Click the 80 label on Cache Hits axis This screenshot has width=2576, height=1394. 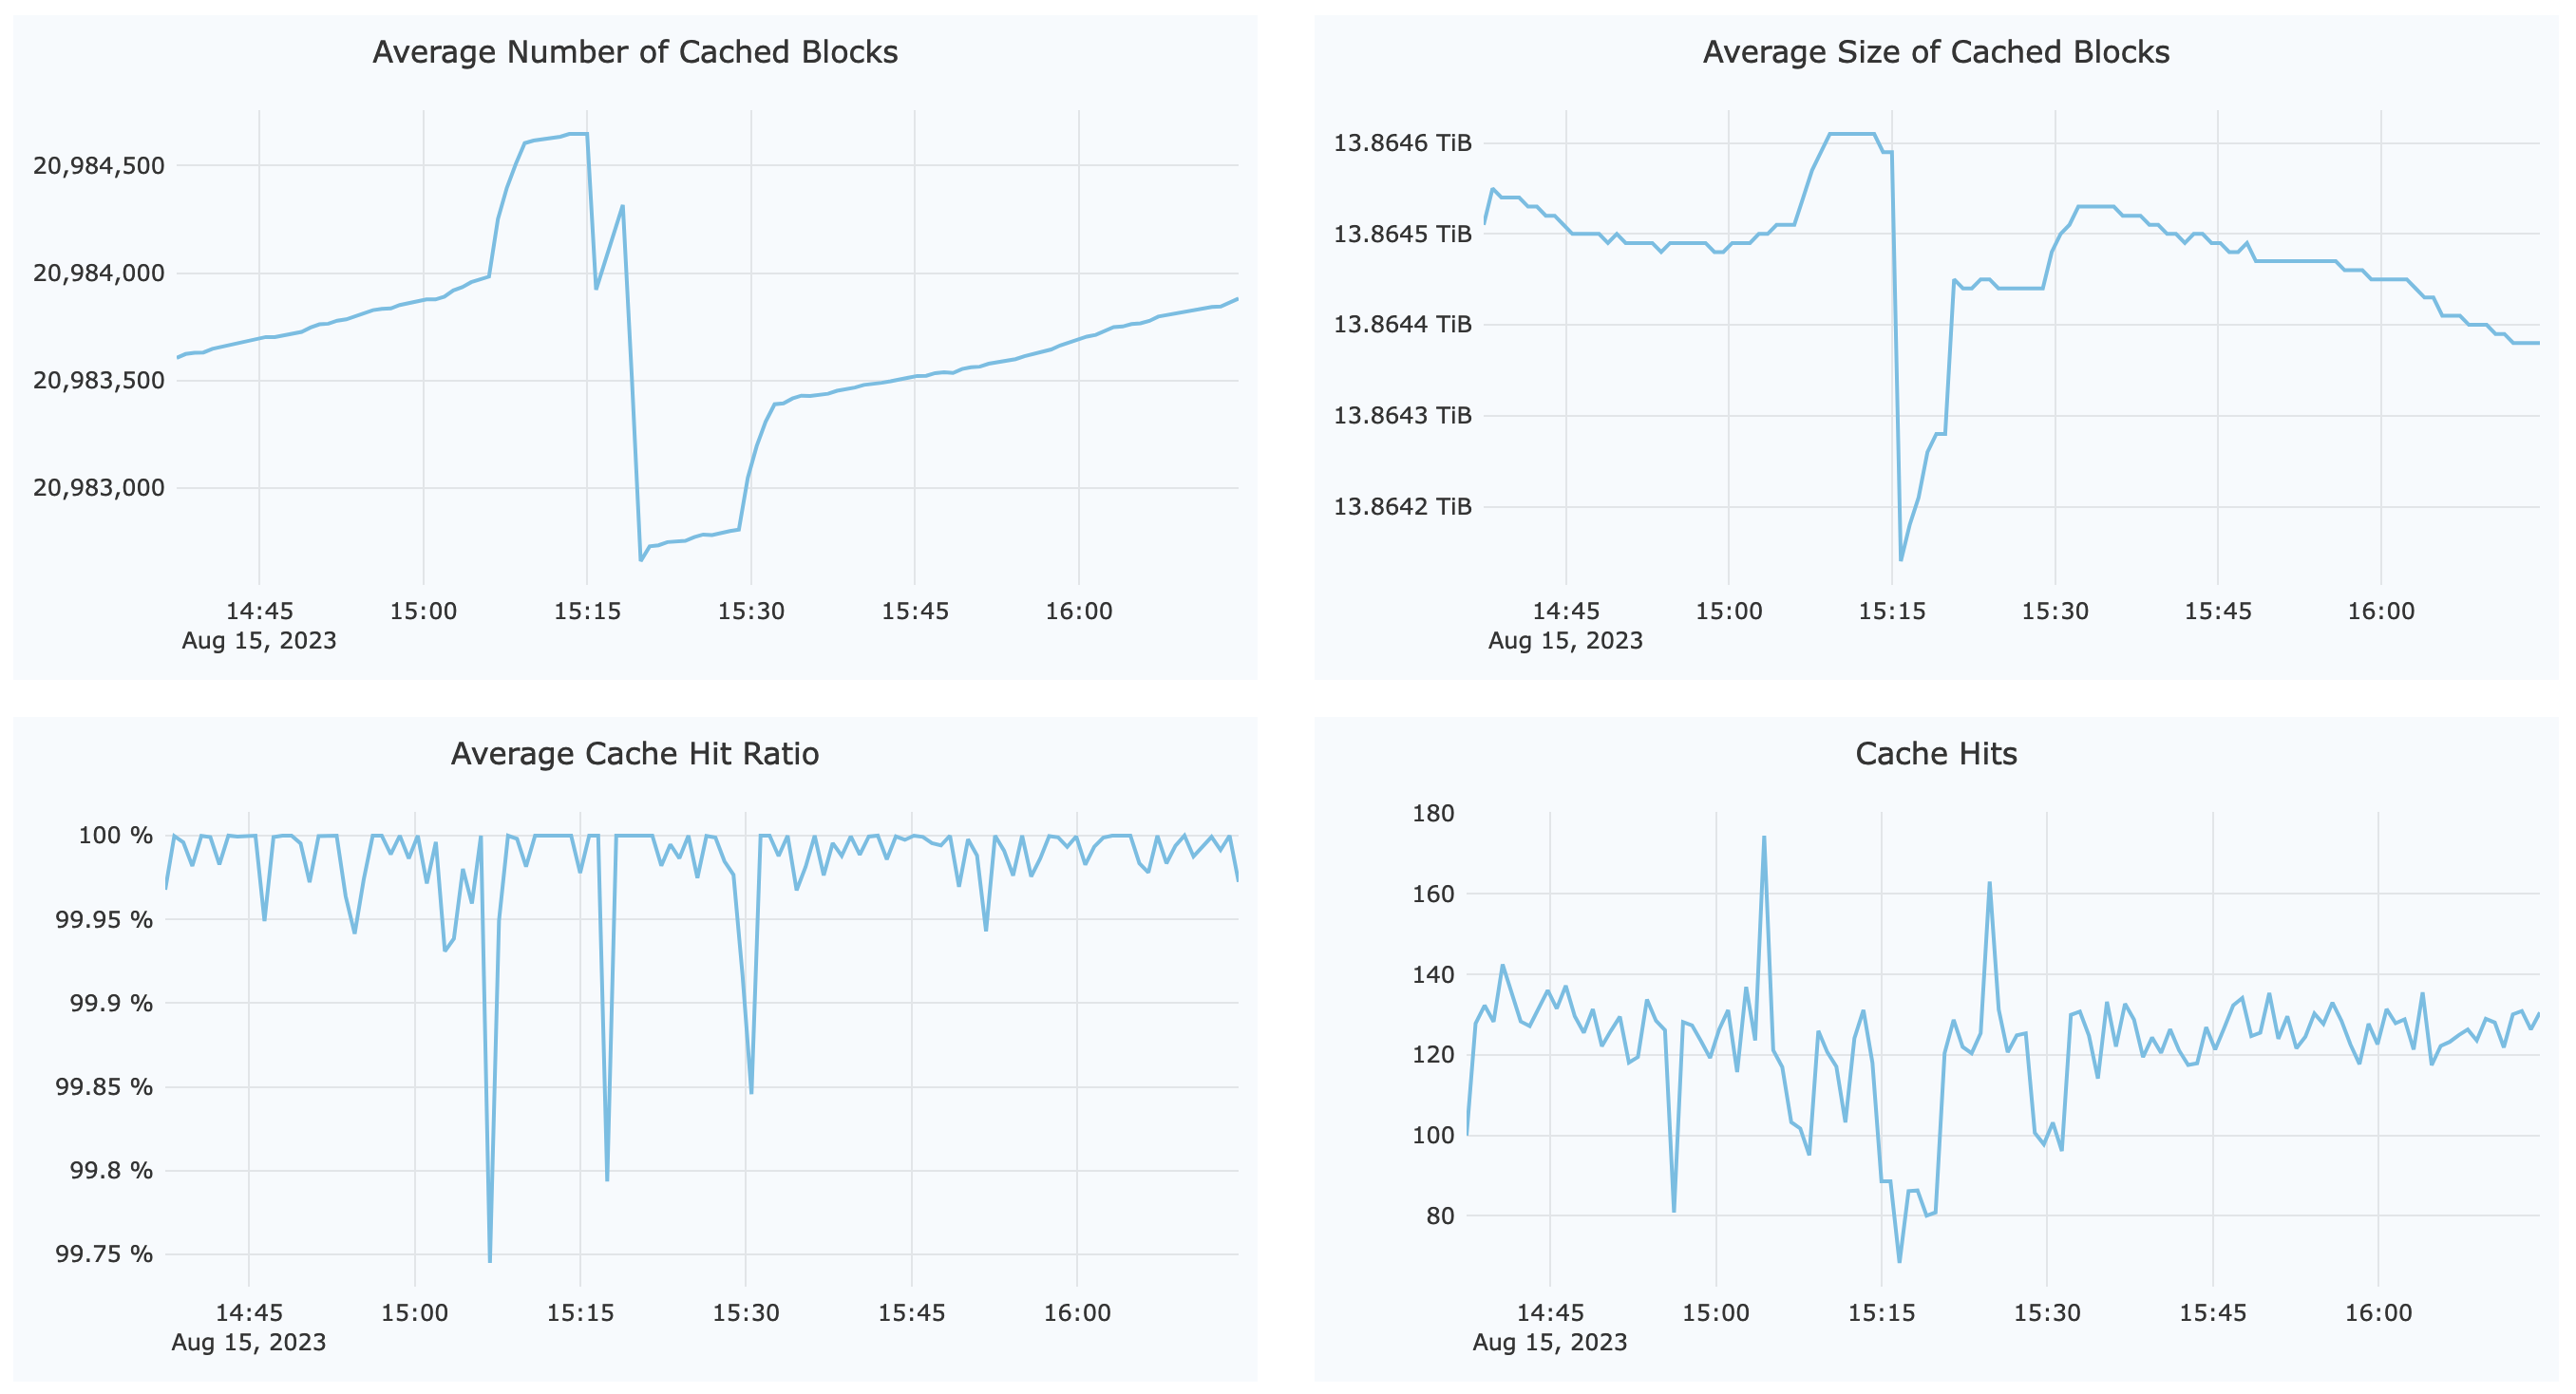click(x=1440, y=1216)
